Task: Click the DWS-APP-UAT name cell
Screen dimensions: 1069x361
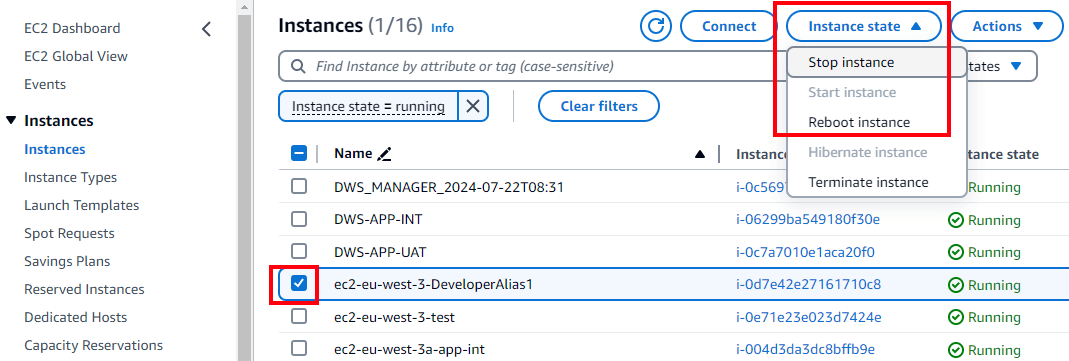Action: pyautogui.click(x=380, y=252)
